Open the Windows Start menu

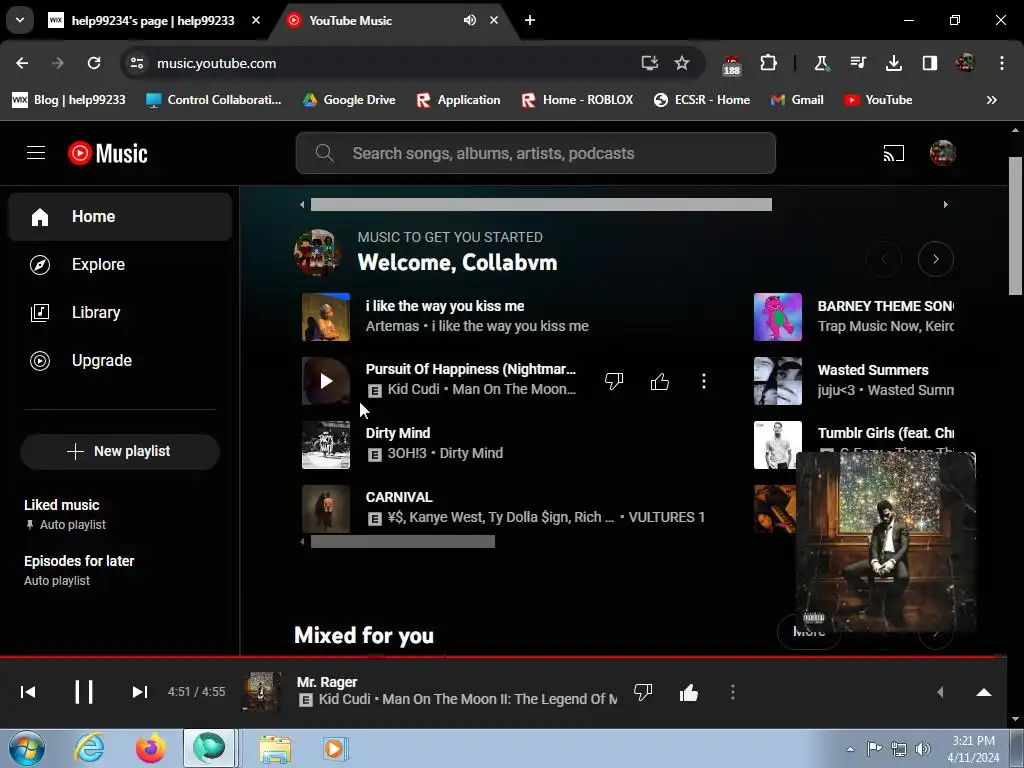pyautogui.click(x=26, y=748)
